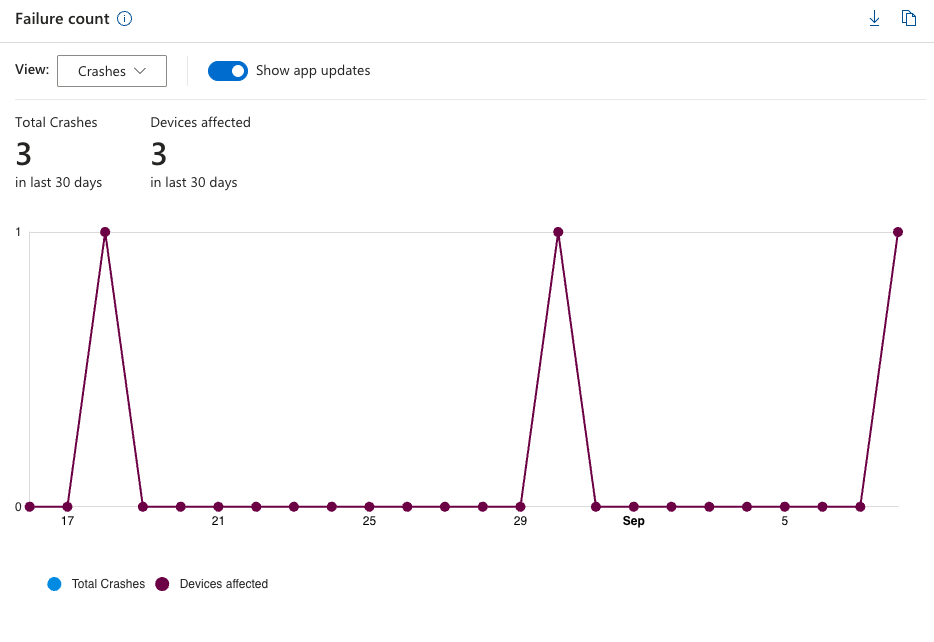The height and width of the screenshot is (642, 934).
Task: Click the Failure count info icon
Action: [124, 19]
